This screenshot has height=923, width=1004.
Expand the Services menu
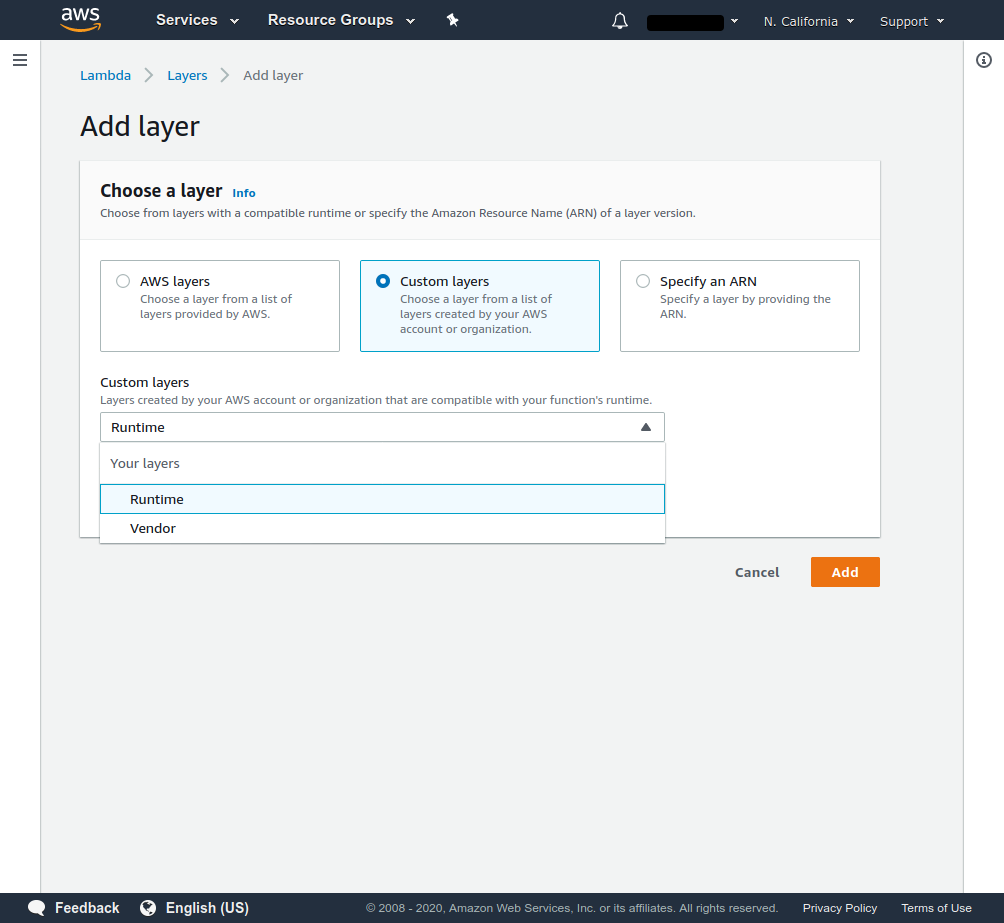pos(197,20)
